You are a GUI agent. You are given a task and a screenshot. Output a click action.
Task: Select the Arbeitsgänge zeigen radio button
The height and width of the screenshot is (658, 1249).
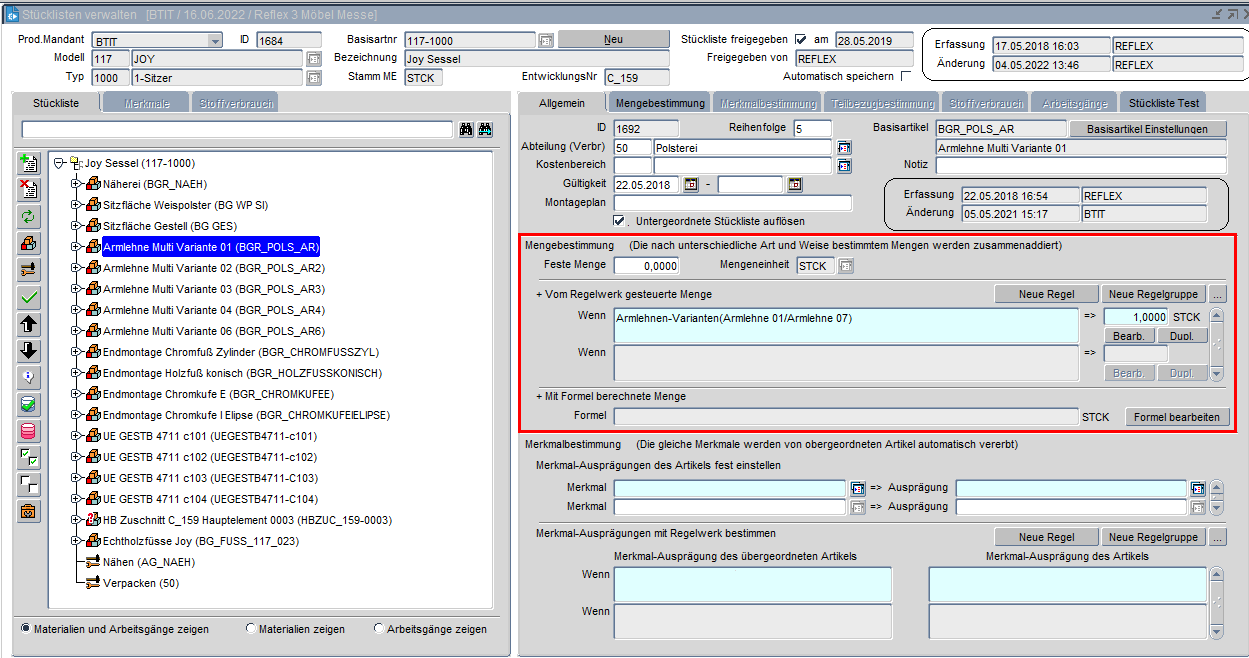[379, 629]
